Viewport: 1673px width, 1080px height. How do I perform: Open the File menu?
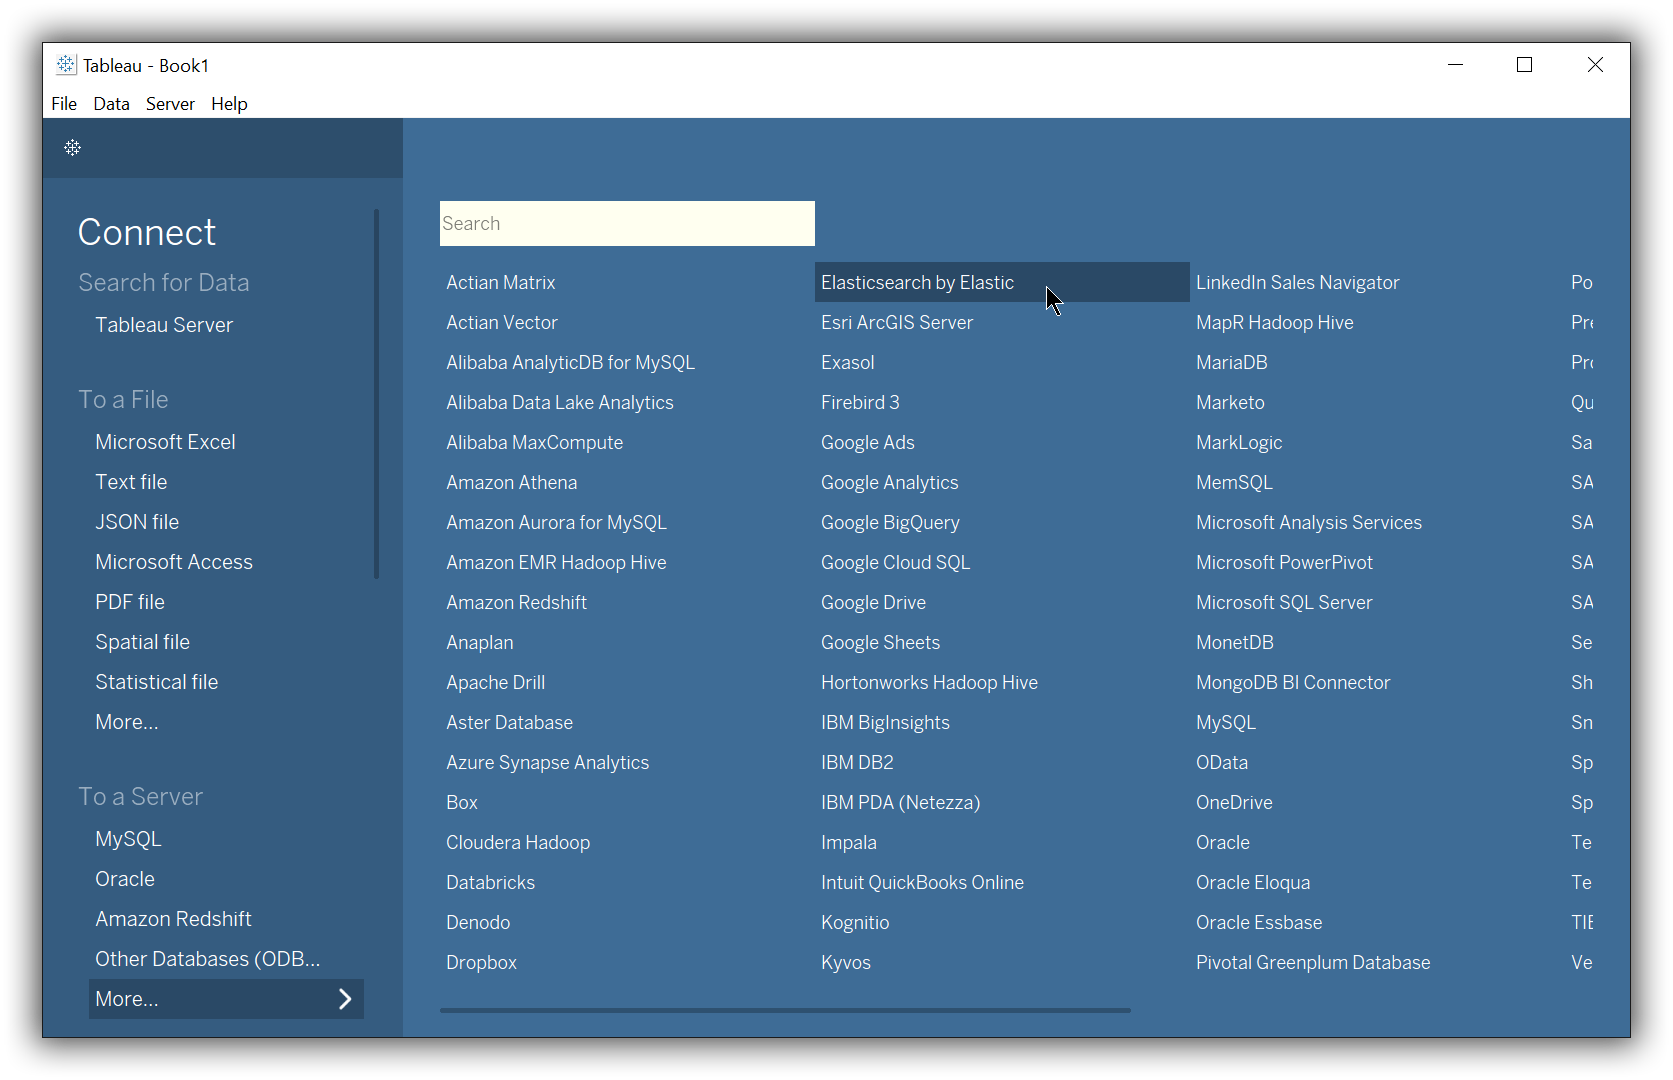(x=63, y=103)
